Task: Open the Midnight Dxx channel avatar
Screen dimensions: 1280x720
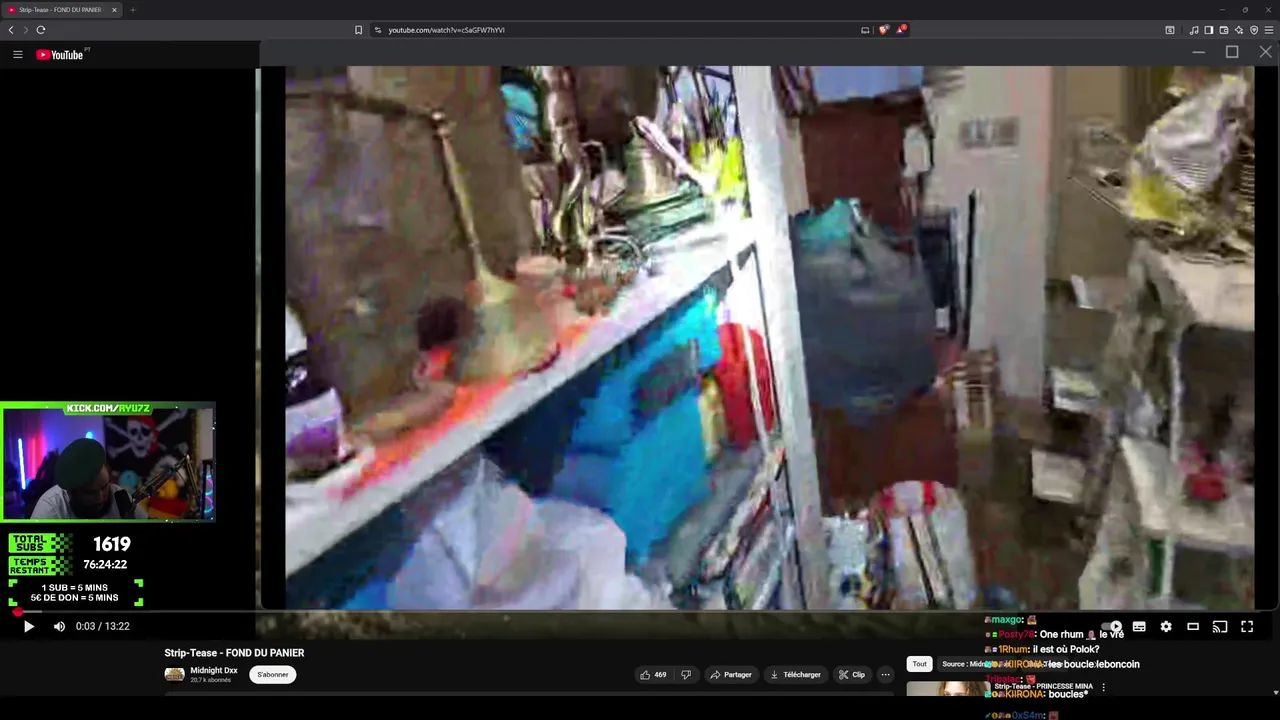Action: tap(174, 674)
